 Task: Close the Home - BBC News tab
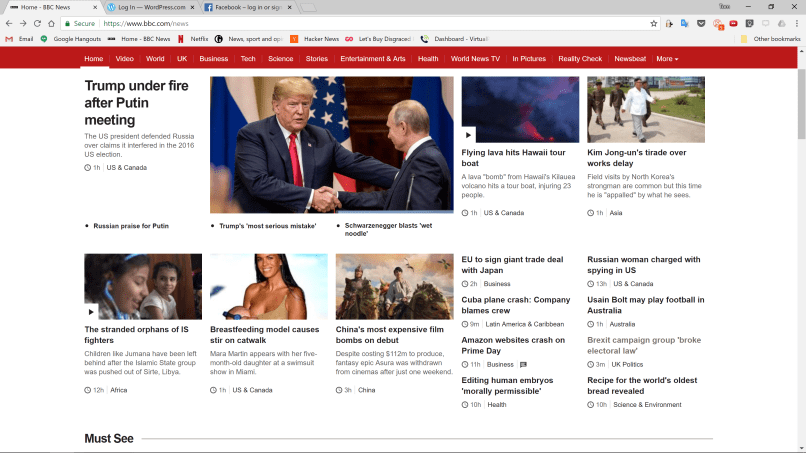click(95, 7)
